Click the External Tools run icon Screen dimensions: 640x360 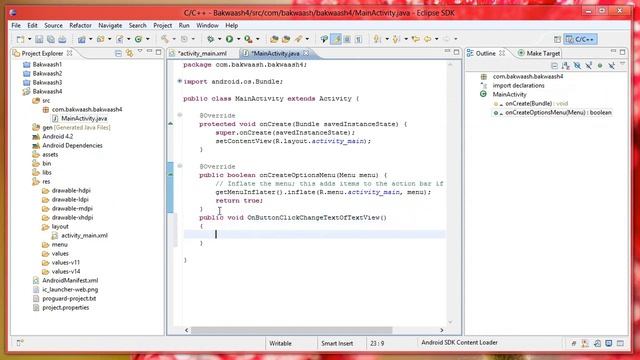point(248,39)
